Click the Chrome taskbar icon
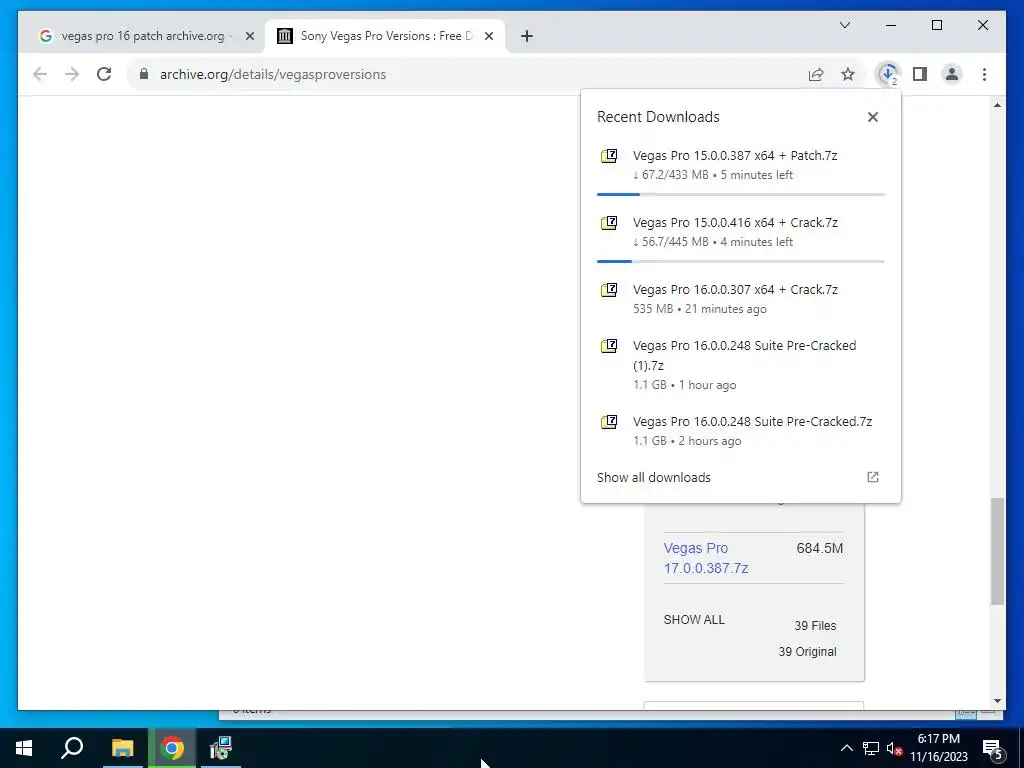This screenshot has height=768, width=1024. point(172,748)
